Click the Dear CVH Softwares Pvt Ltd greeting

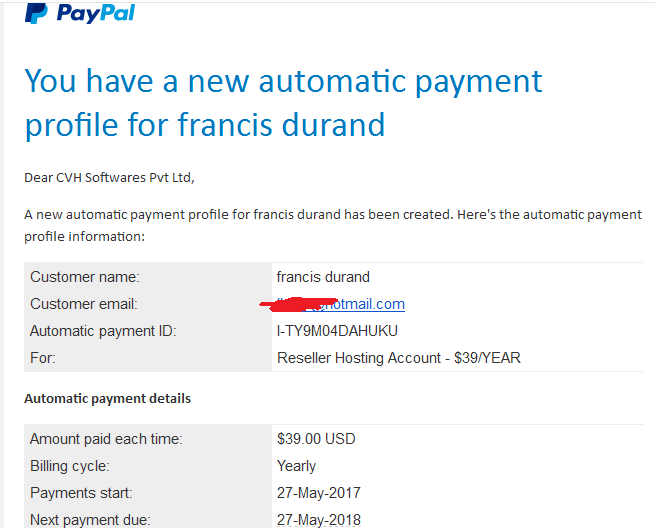pyautogui.click(x=109, y=178)
